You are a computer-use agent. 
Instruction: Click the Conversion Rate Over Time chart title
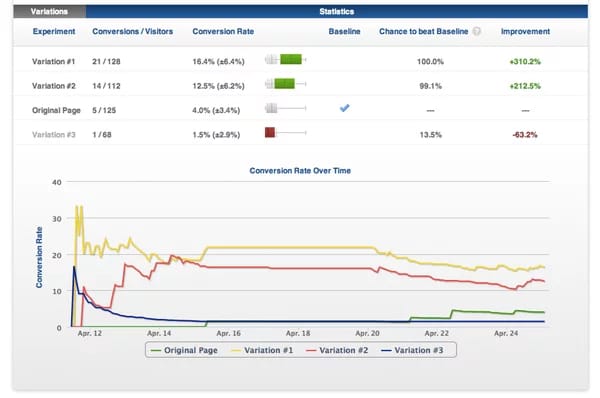(300, 171)
